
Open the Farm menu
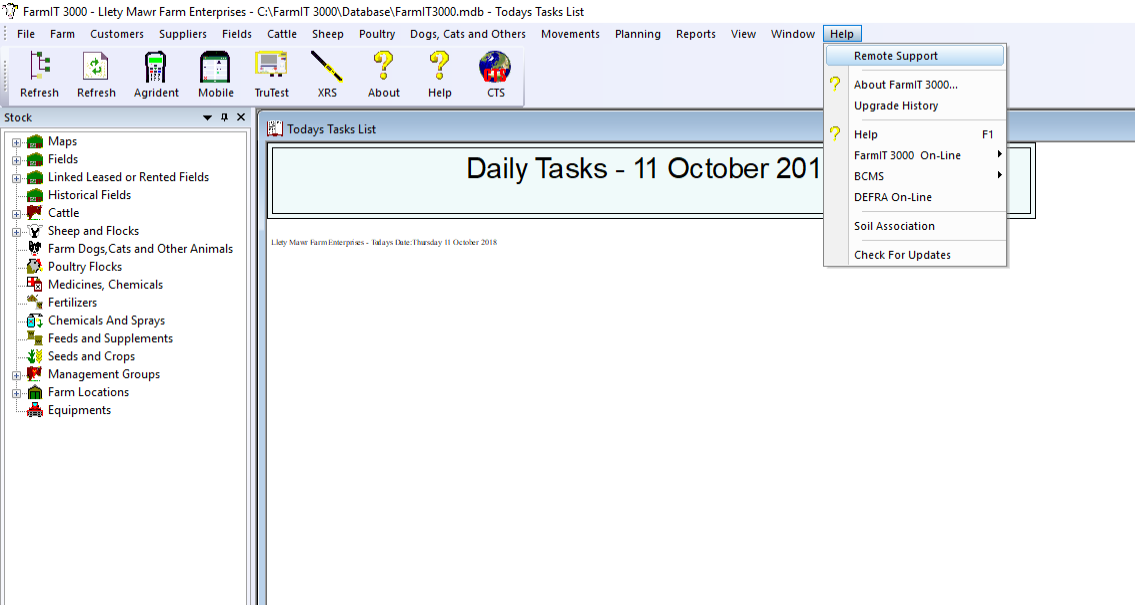click(62, 34)
